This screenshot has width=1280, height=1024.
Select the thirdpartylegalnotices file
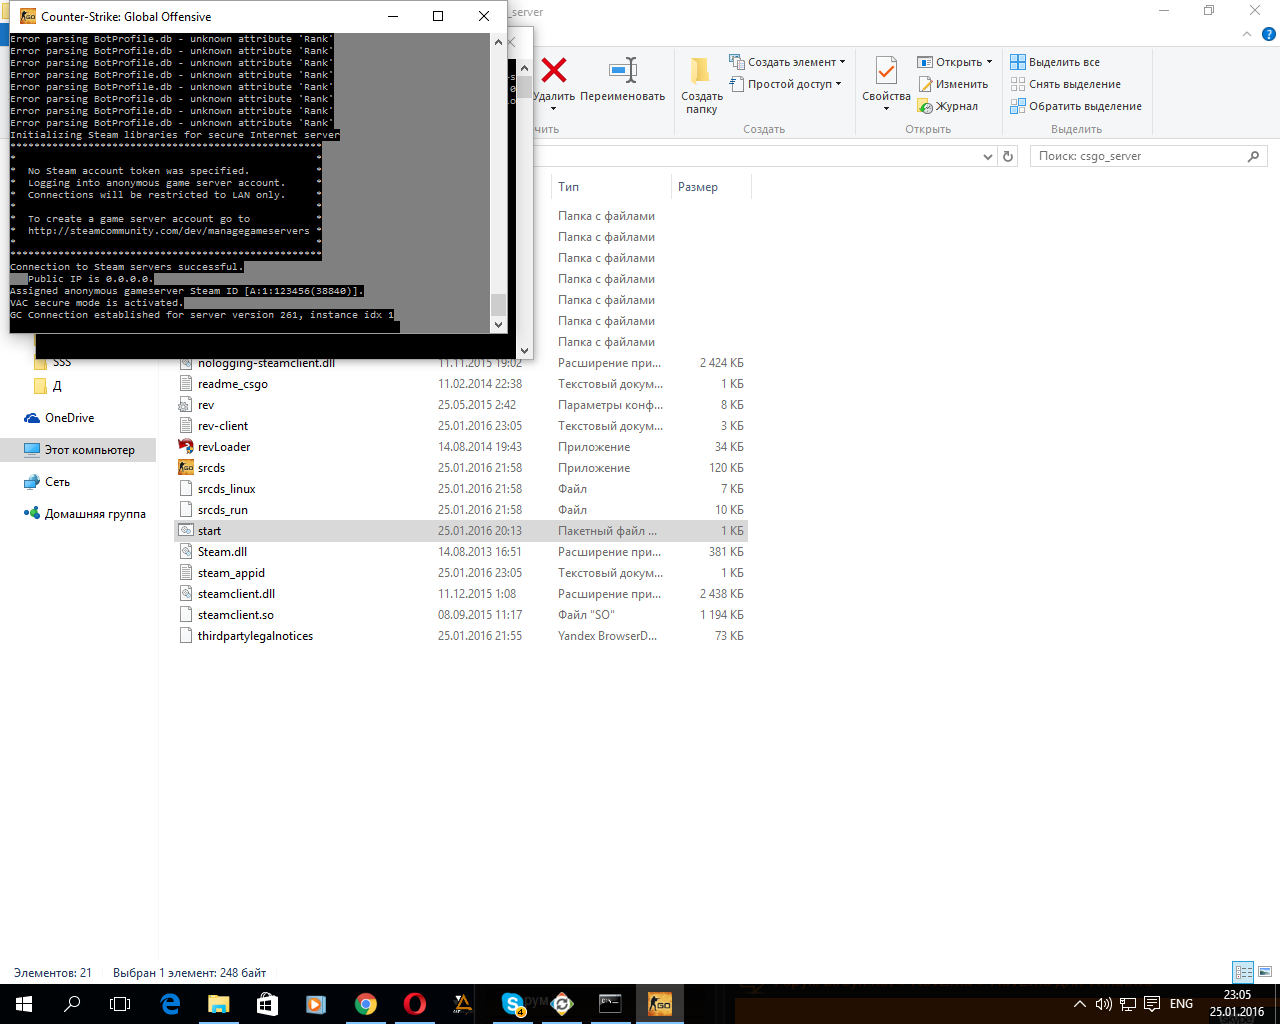[461, 636]
